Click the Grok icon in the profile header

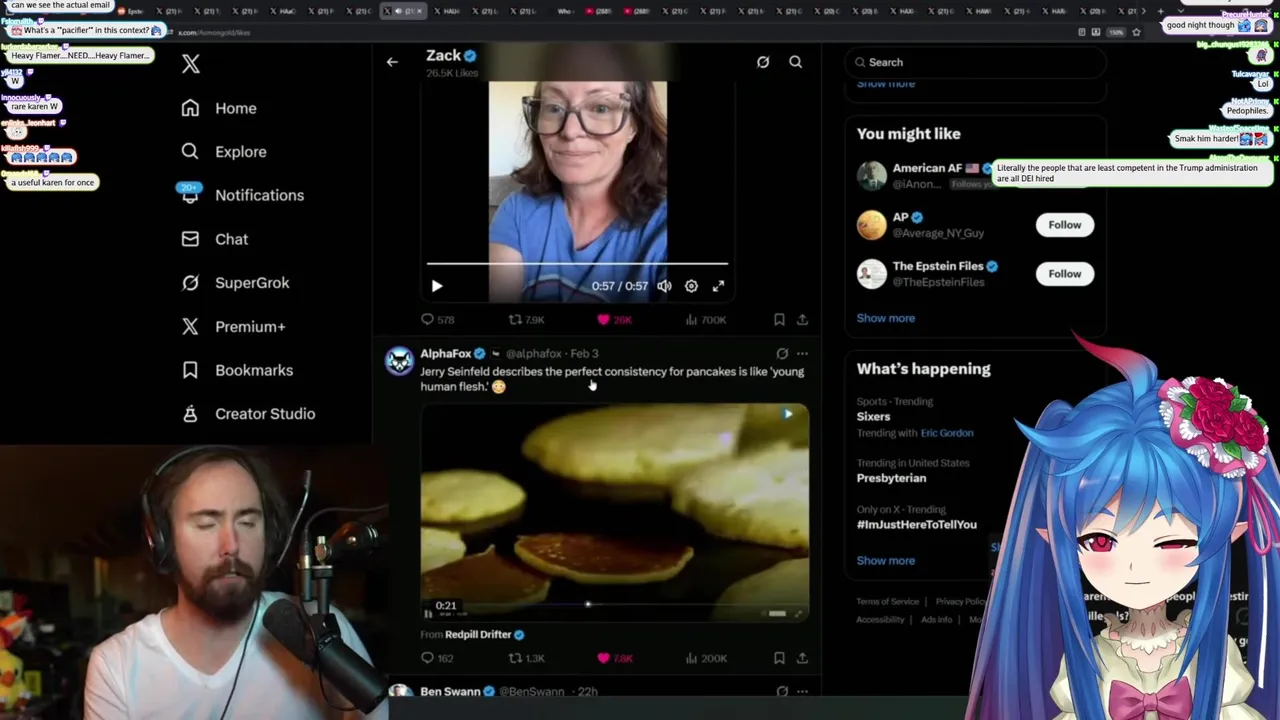tap(763, 62)
